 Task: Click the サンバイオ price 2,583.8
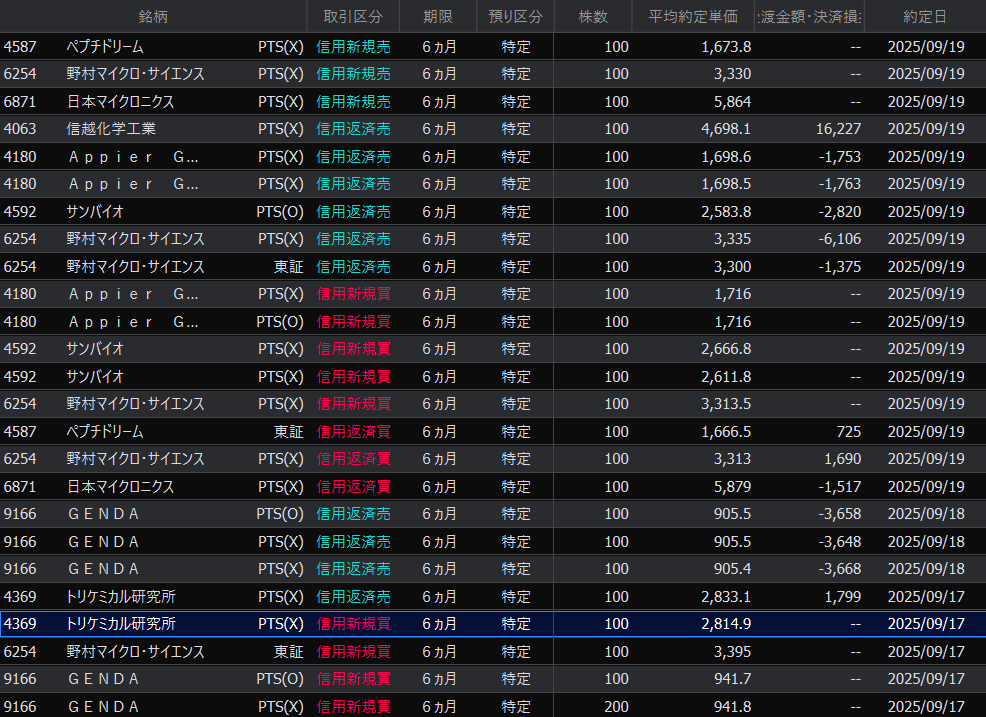click(726, 211)
